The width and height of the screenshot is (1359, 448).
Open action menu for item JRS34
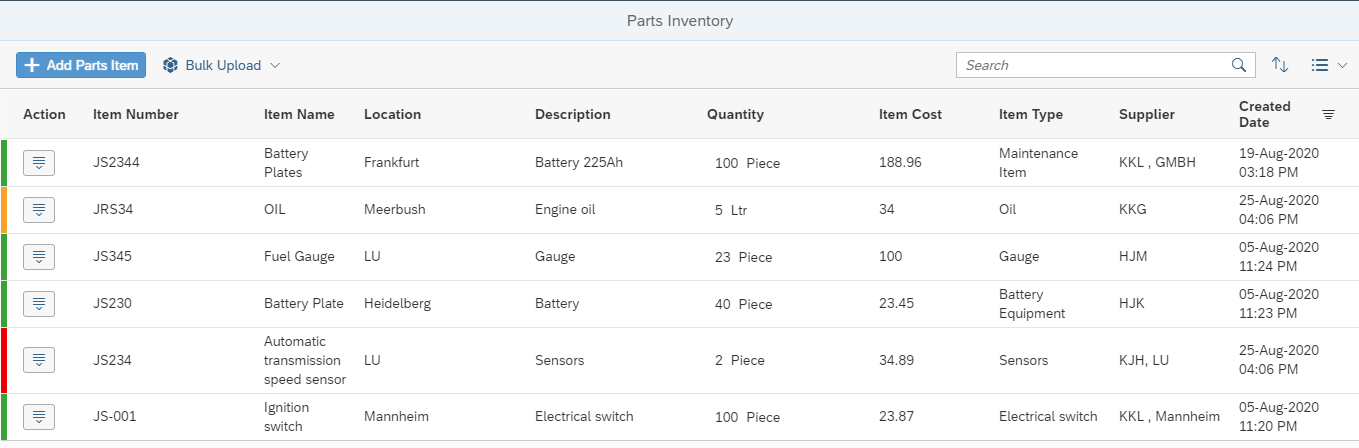point(39,210)
